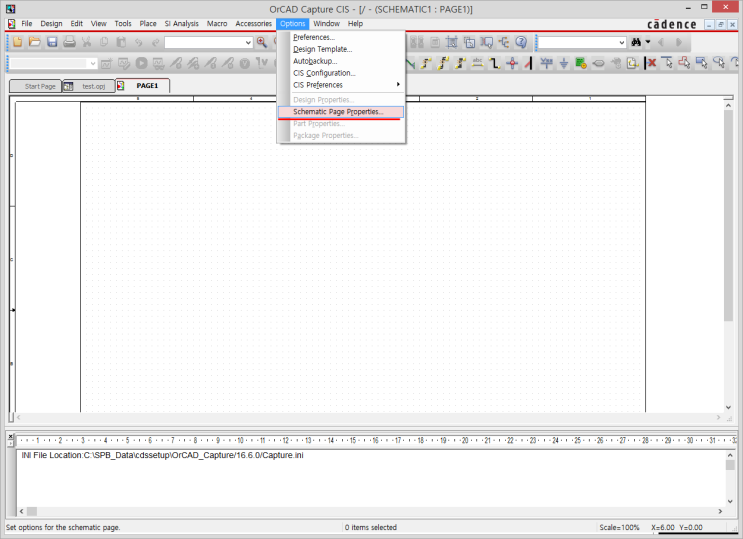Viewport: 743px width, 539px height.
Task: Open the Place menu
Action: coord(148,23)
